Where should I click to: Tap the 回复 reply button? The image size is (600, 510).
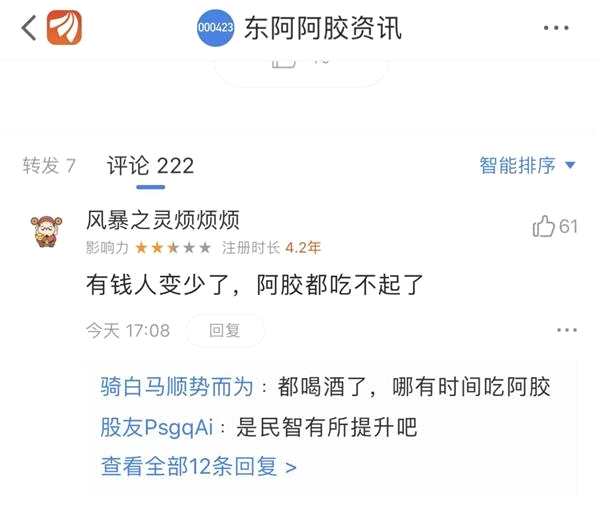pos(225,330)
